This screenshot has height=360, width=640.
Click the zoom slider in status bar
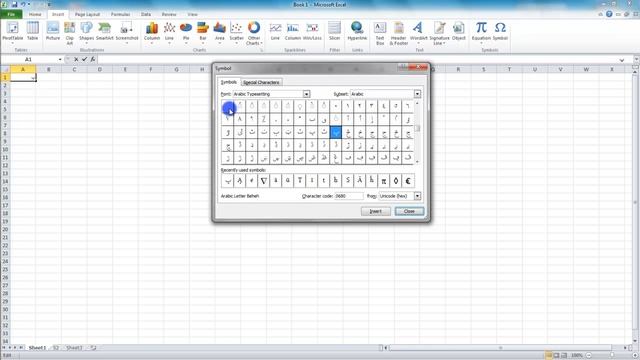(x=611, y=356)
